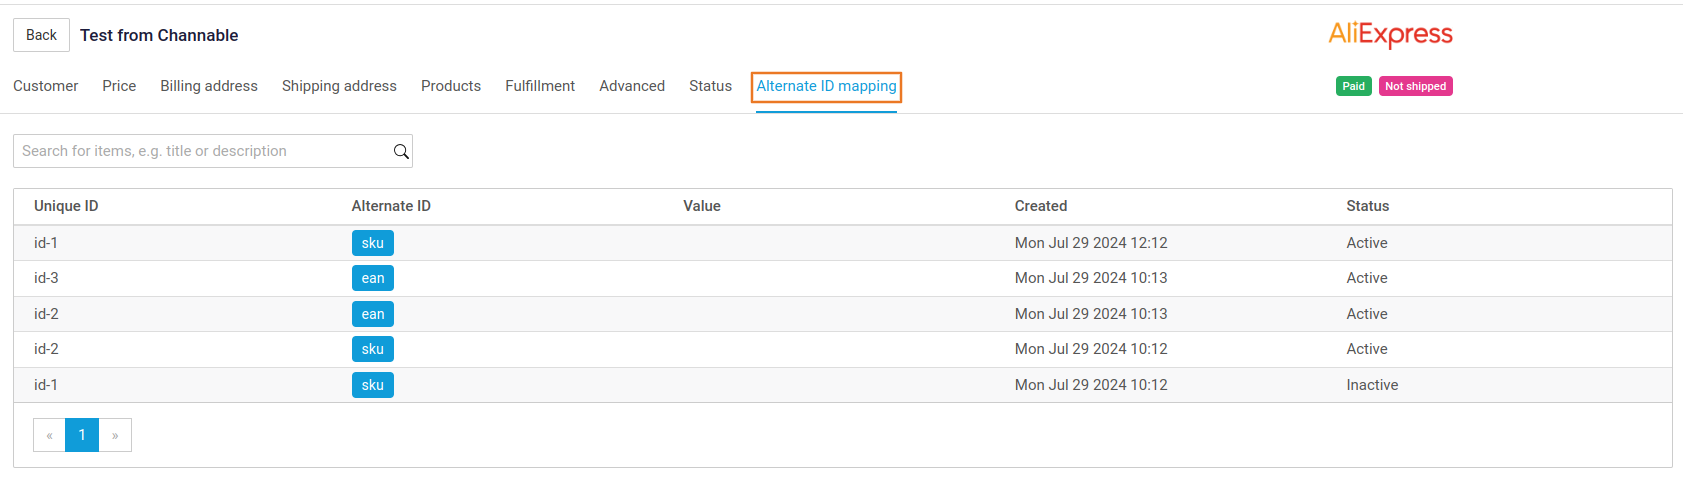
Task: Click the sku tag in first row
Action: point(372,243)
